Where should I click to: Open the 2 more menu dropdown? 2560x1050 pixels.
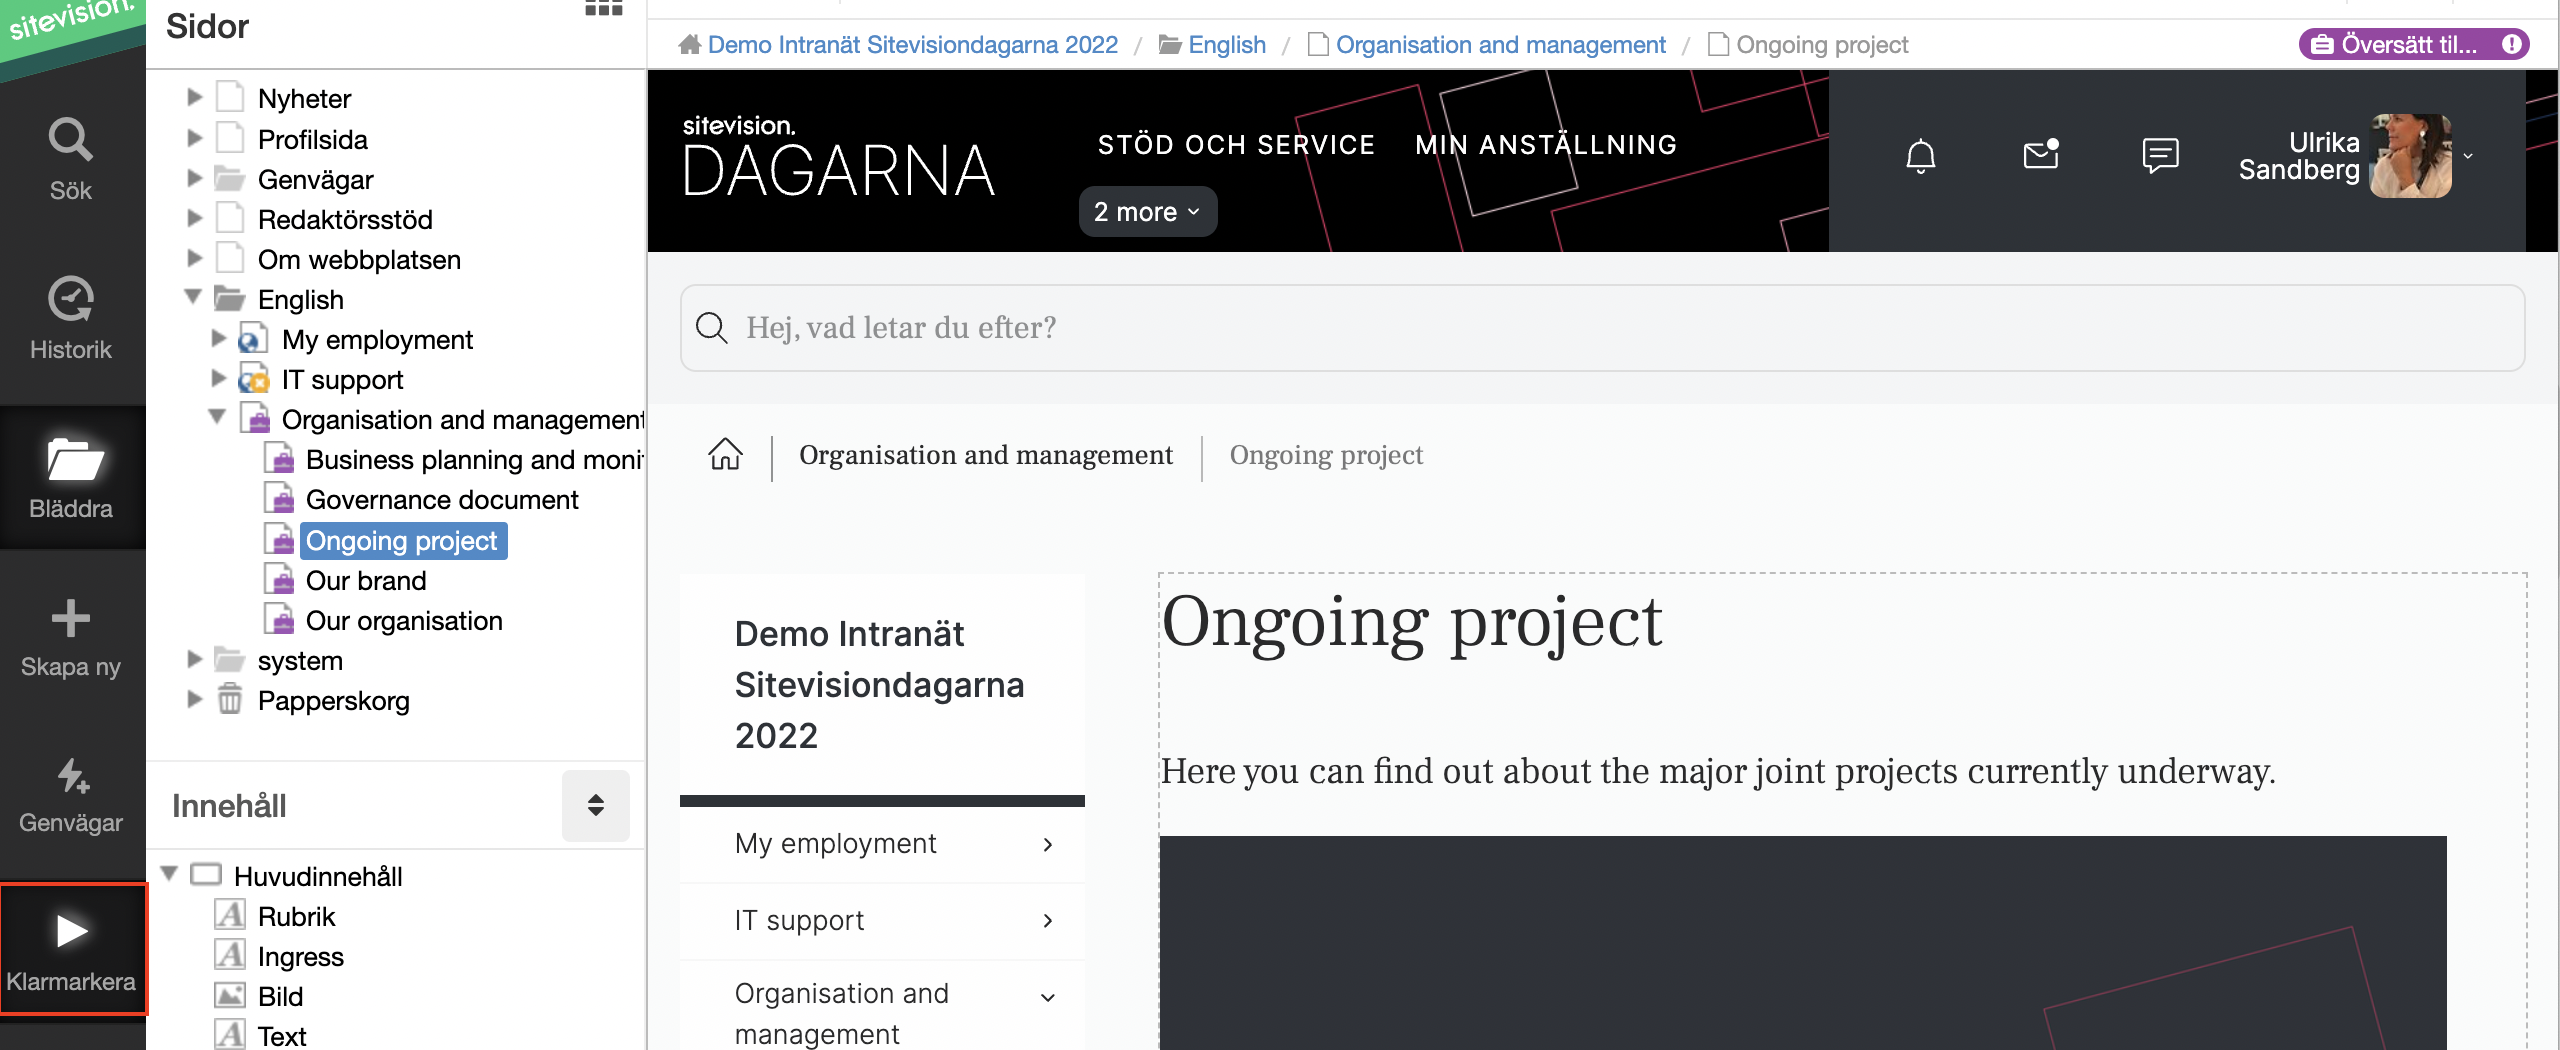tap(1148, 212)
